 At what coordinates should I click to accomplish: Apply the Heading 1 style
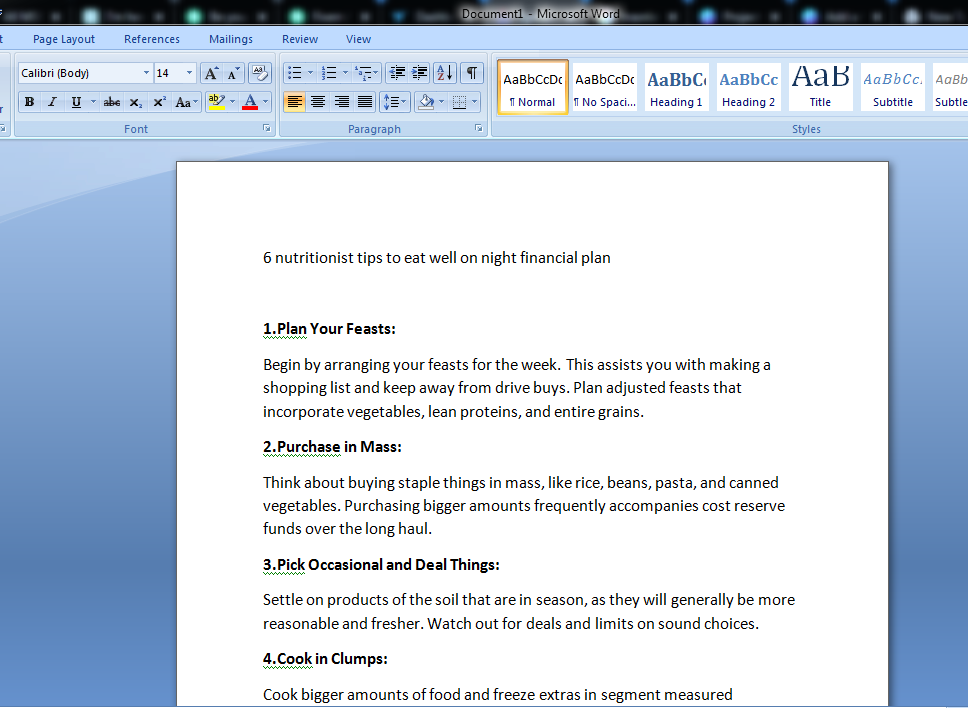(x=676, y=87)
